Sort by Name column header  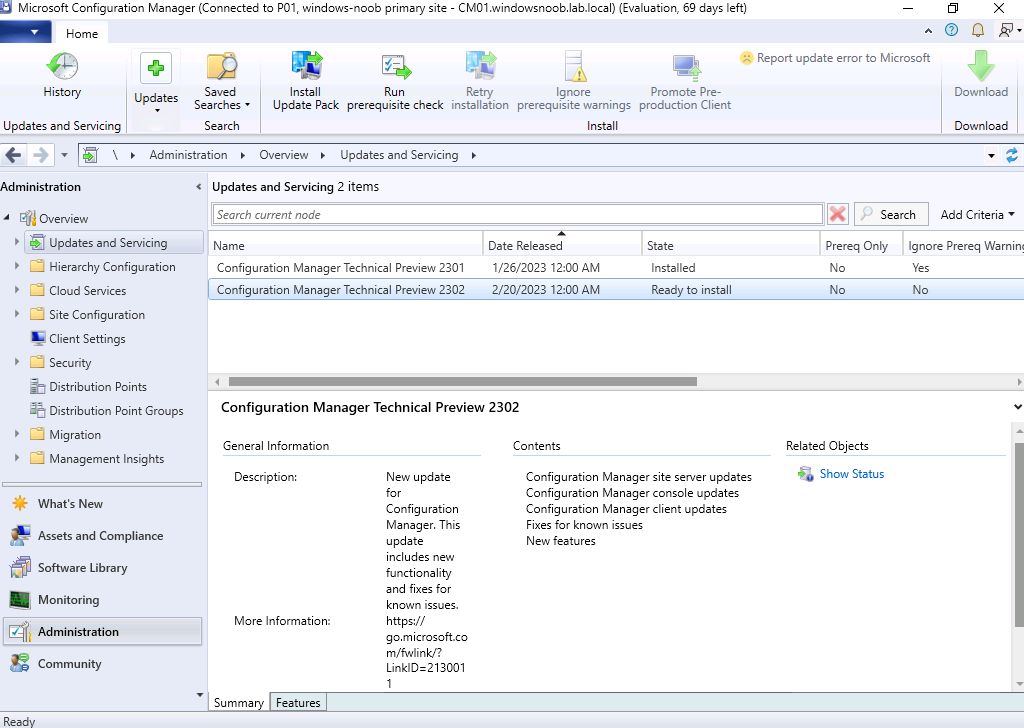tap(345, 245)
